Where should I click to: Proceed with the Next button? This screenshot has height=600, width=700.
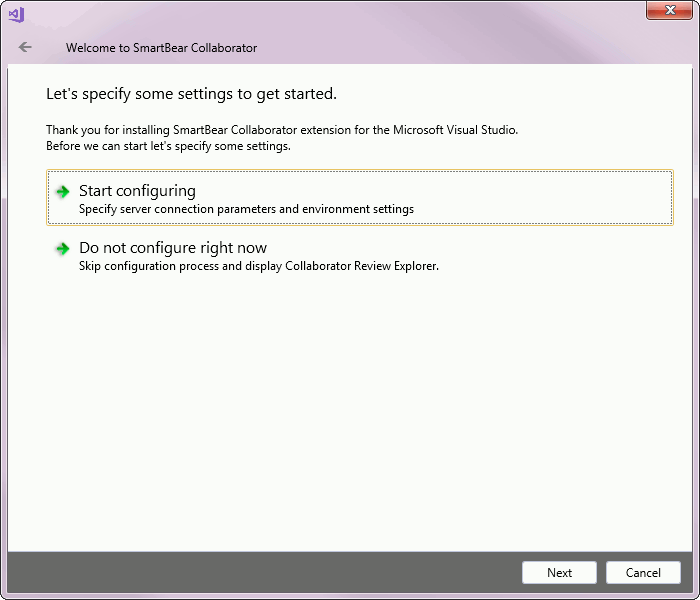(x=559, y=572)
